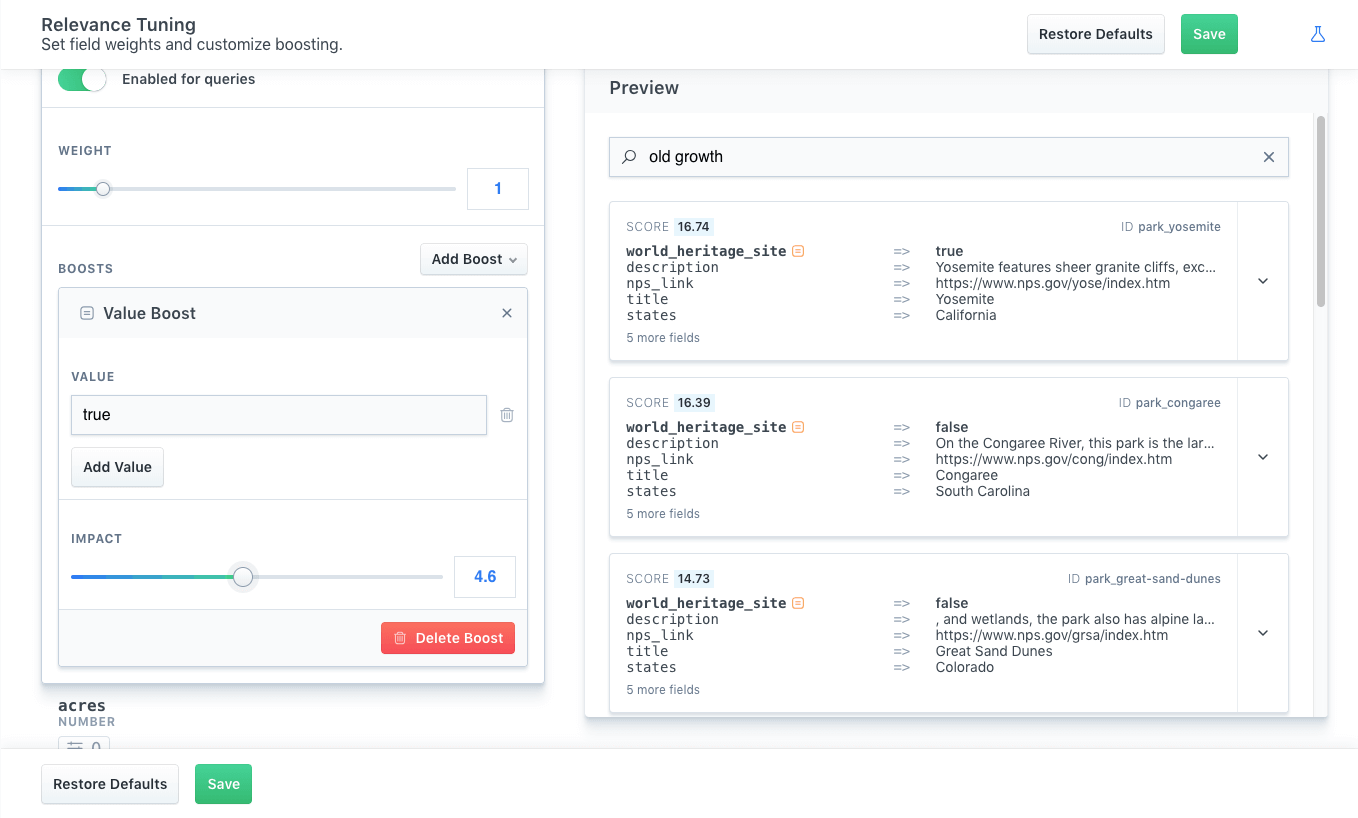Click Restore Defaults in the bottom bar

[110, 784]
